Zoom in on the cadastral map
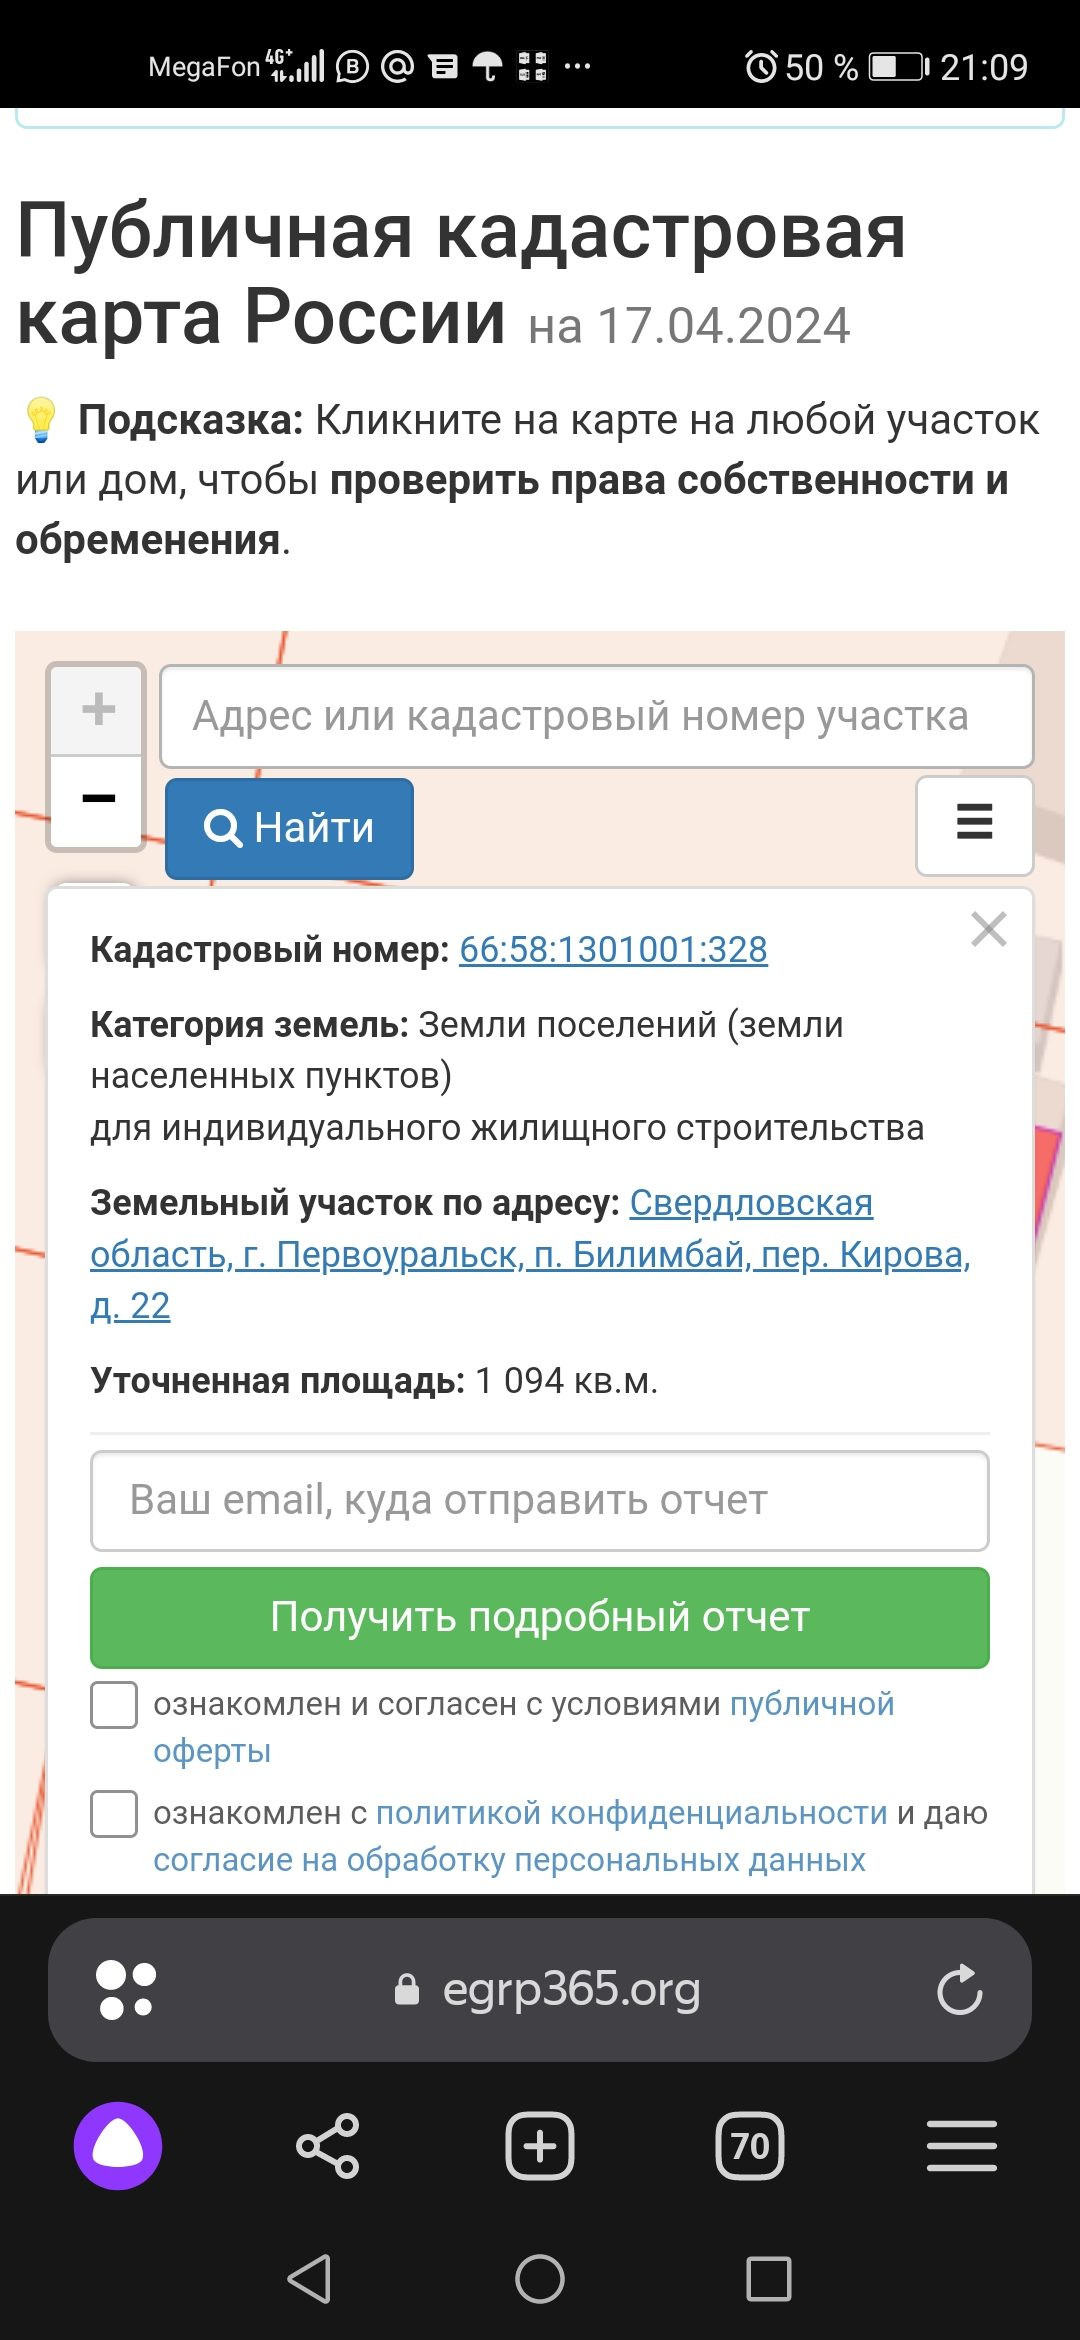The image size is (1080, 2340). coord(97,709)
